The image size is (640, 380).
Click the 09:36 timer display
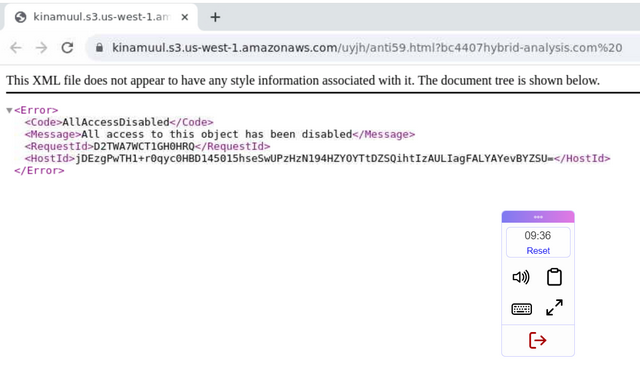click(x=538, y=236)
